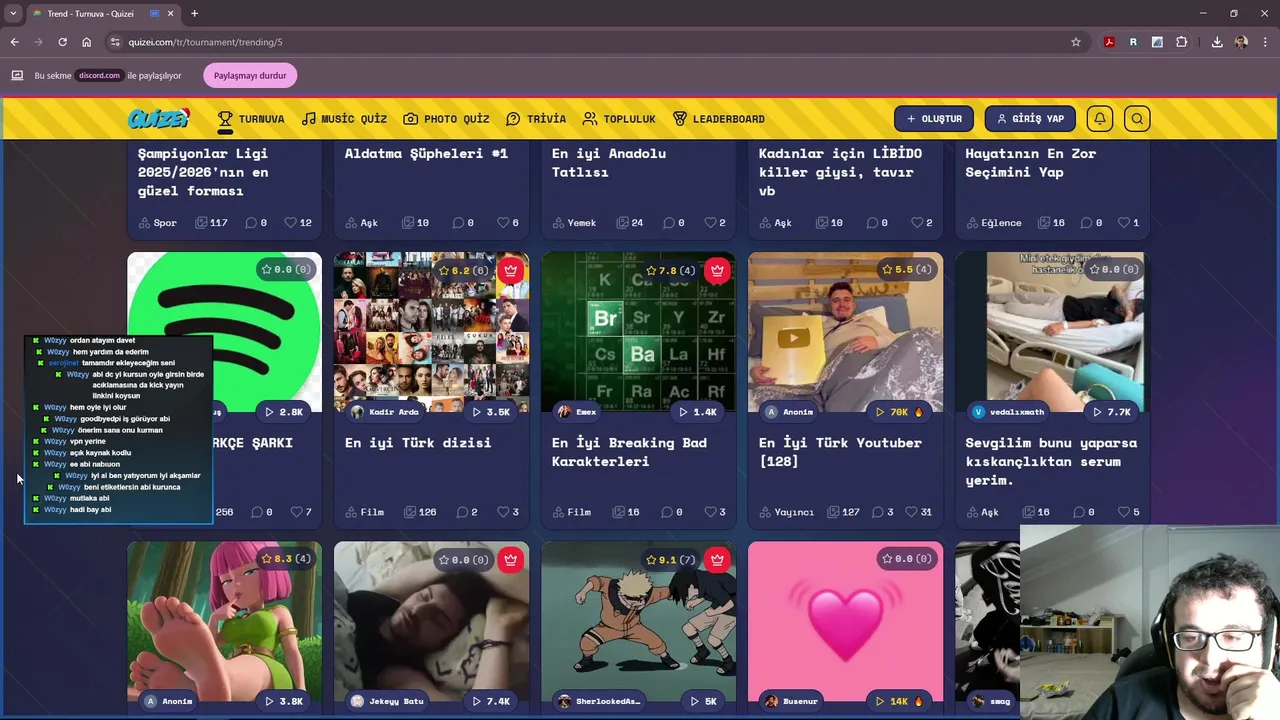Go back with browser back arrow
This screenshot has height=720, width=1280.
14,42
